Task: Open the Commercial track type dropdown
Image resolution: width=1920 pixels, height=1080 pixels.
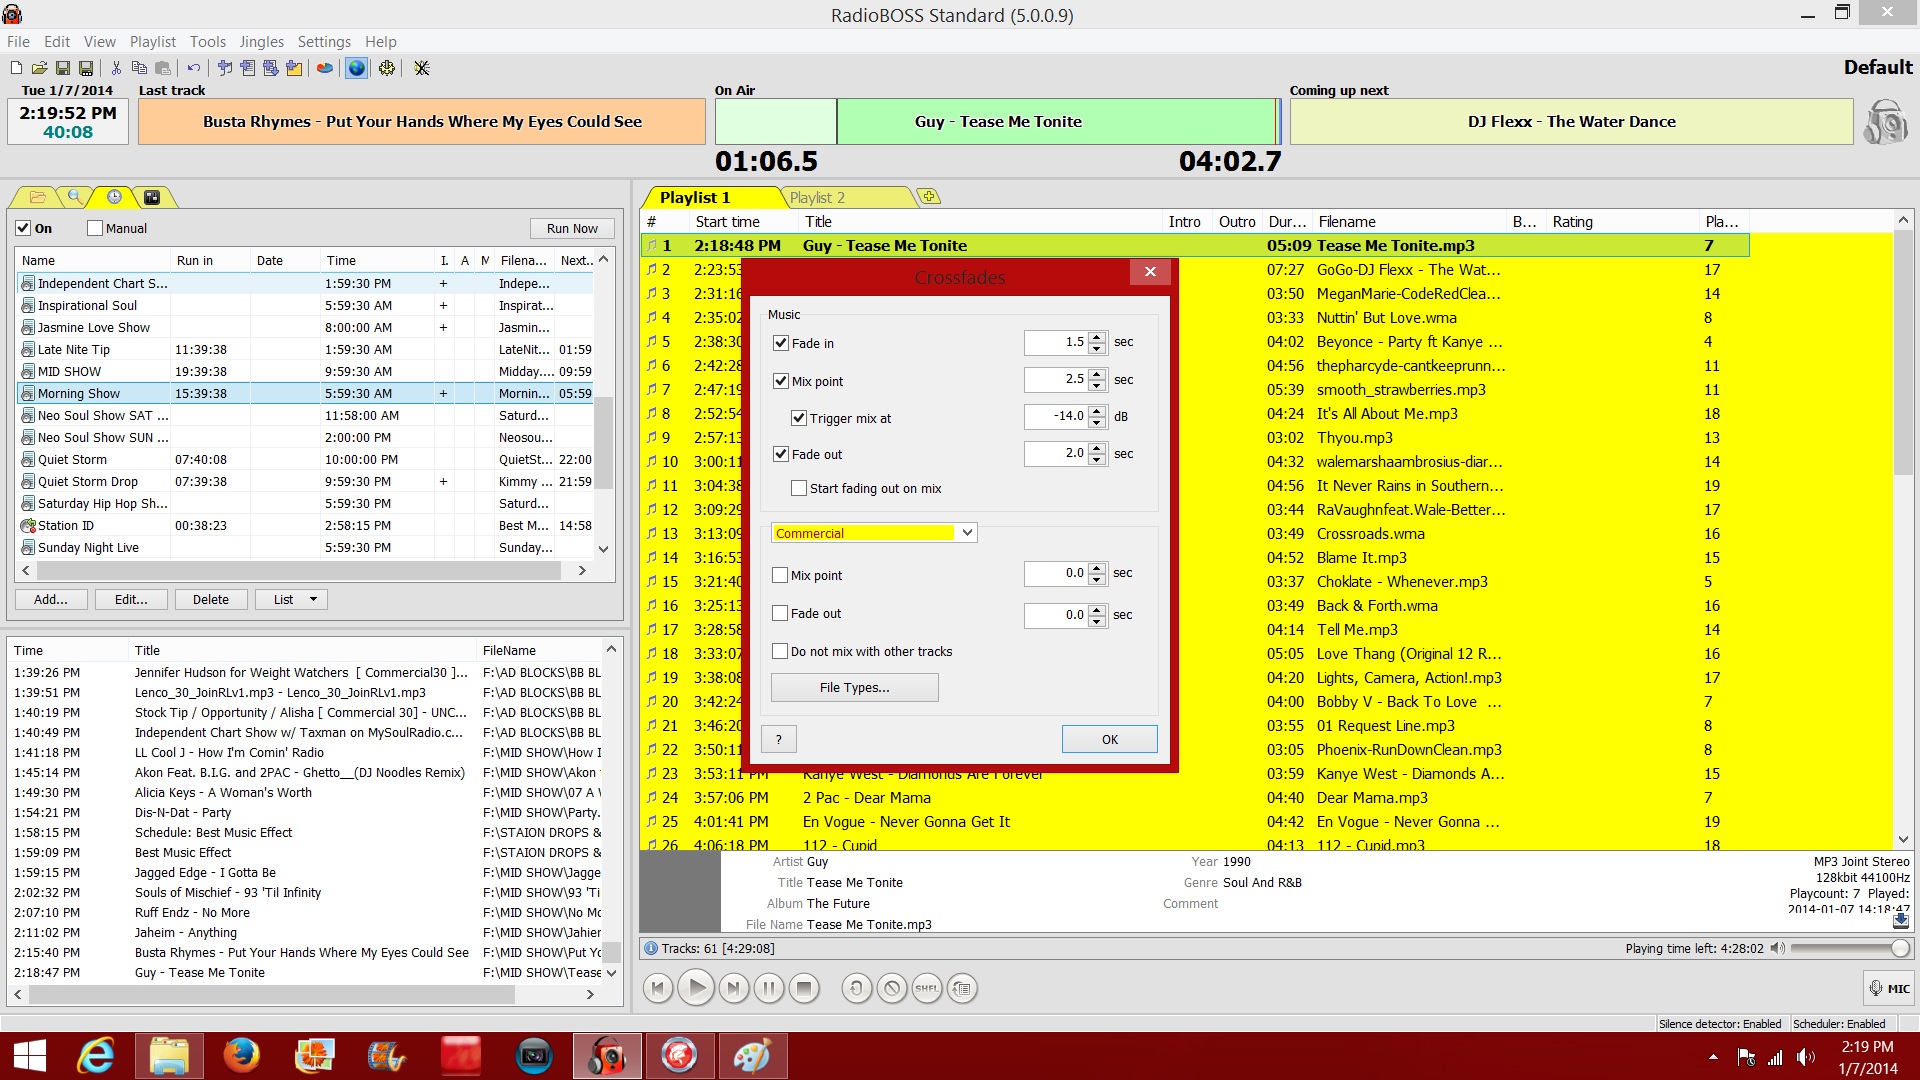Action: click(967, 533)
